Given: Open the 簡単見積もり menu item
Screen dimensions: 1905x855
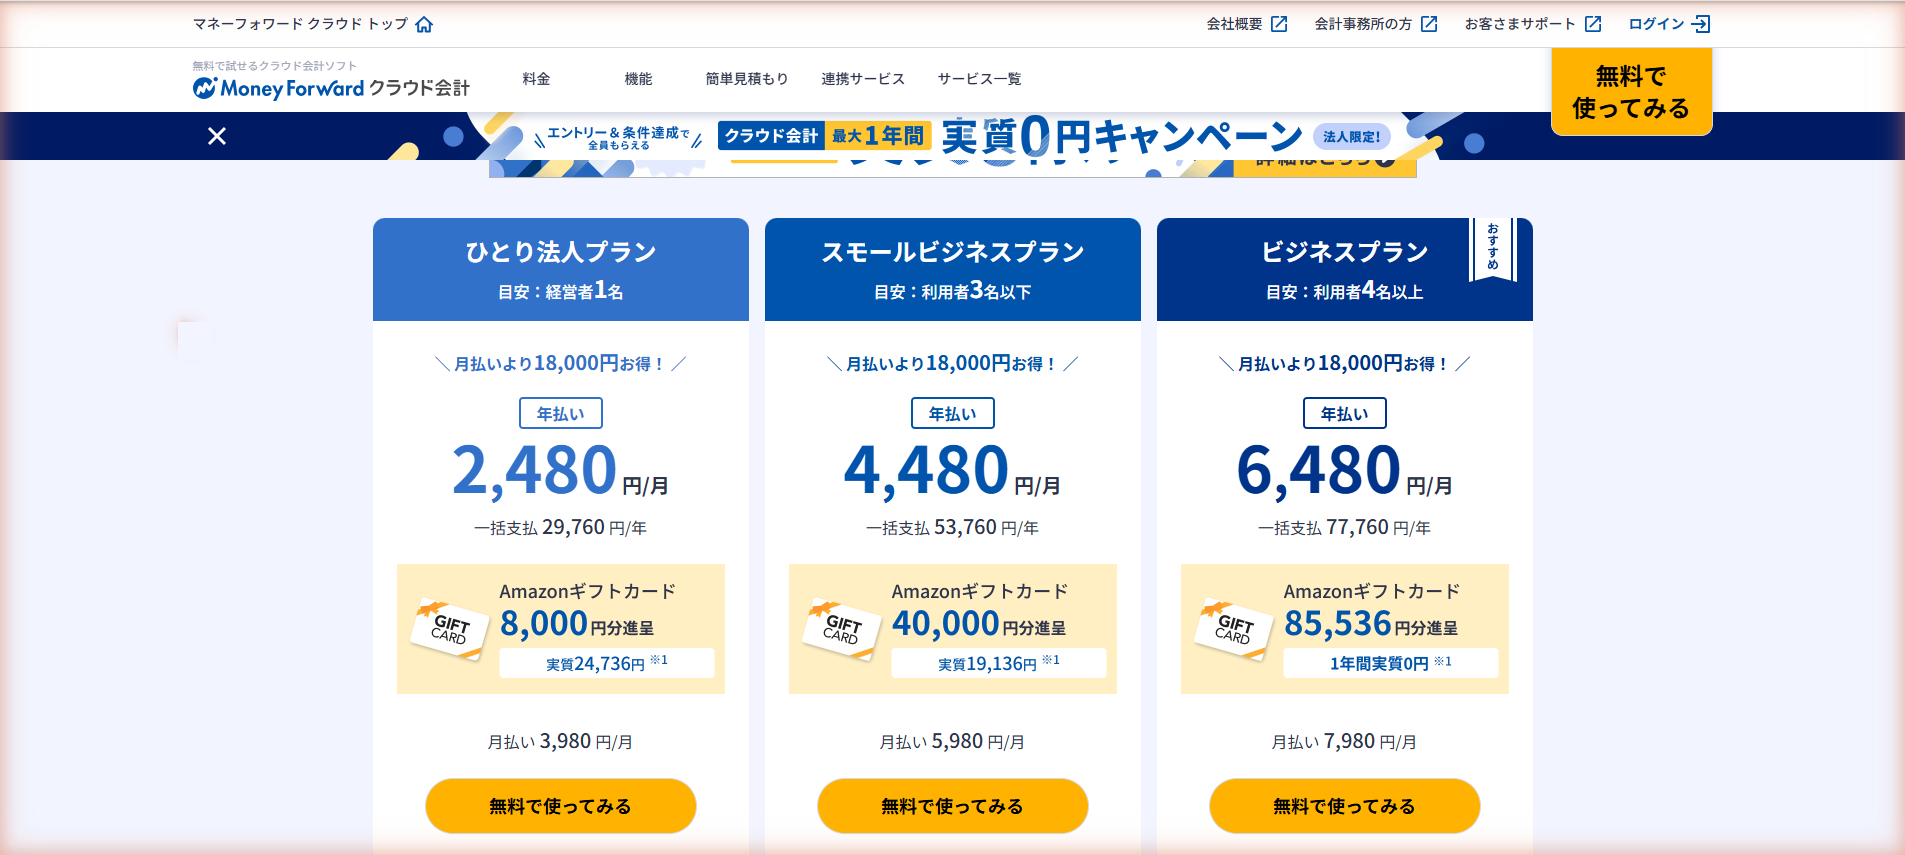Looking at the screenshot, I should (747, 79).
